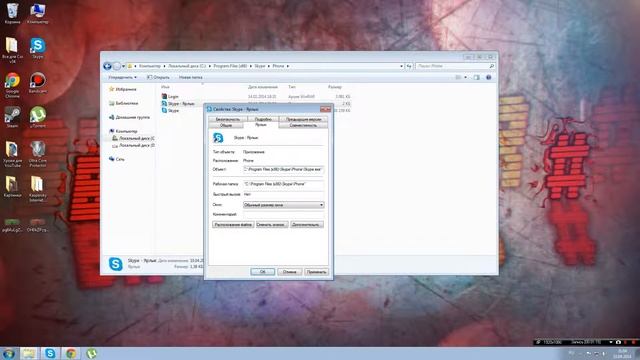
Task: Click the Объект target path field
Action: pos(284,169)
